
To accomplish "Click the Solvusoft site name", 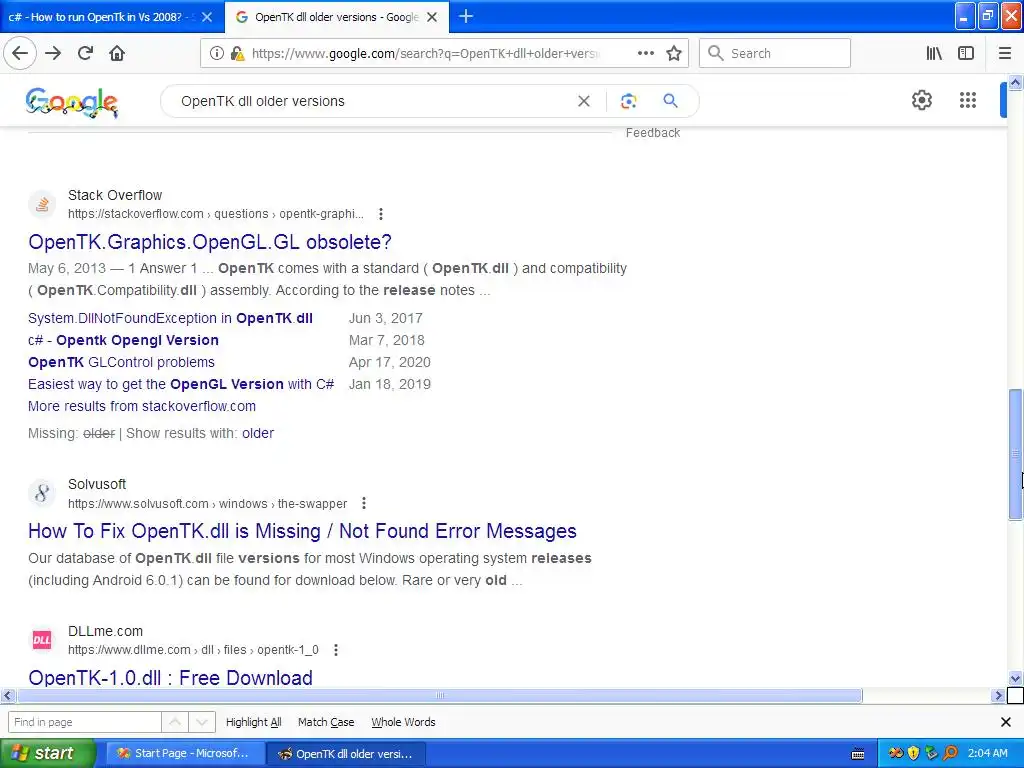I will coord(97,485).
